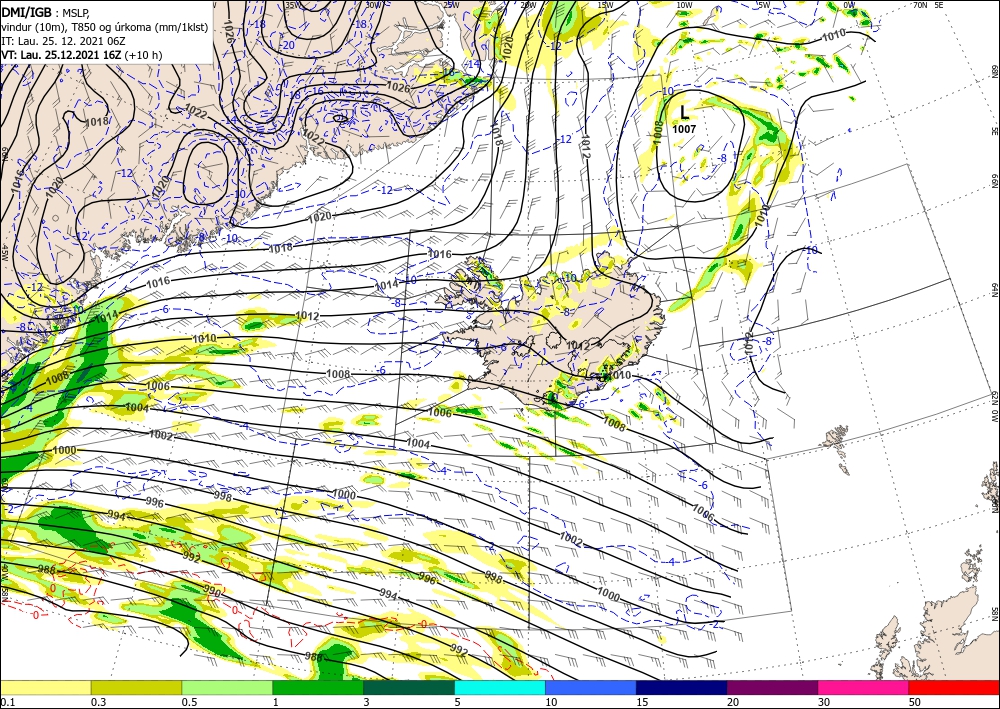Click the "5W" longitude label

point(765,5)
